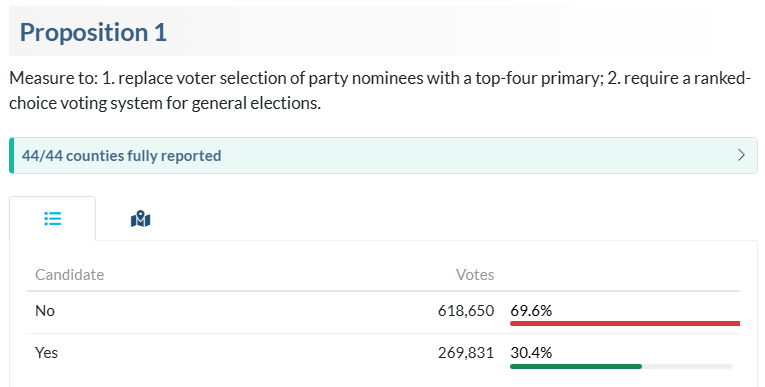Viewport: 765px width, 387px height.
Task: Switch to the list results view icon
Action: coord(53,219)
